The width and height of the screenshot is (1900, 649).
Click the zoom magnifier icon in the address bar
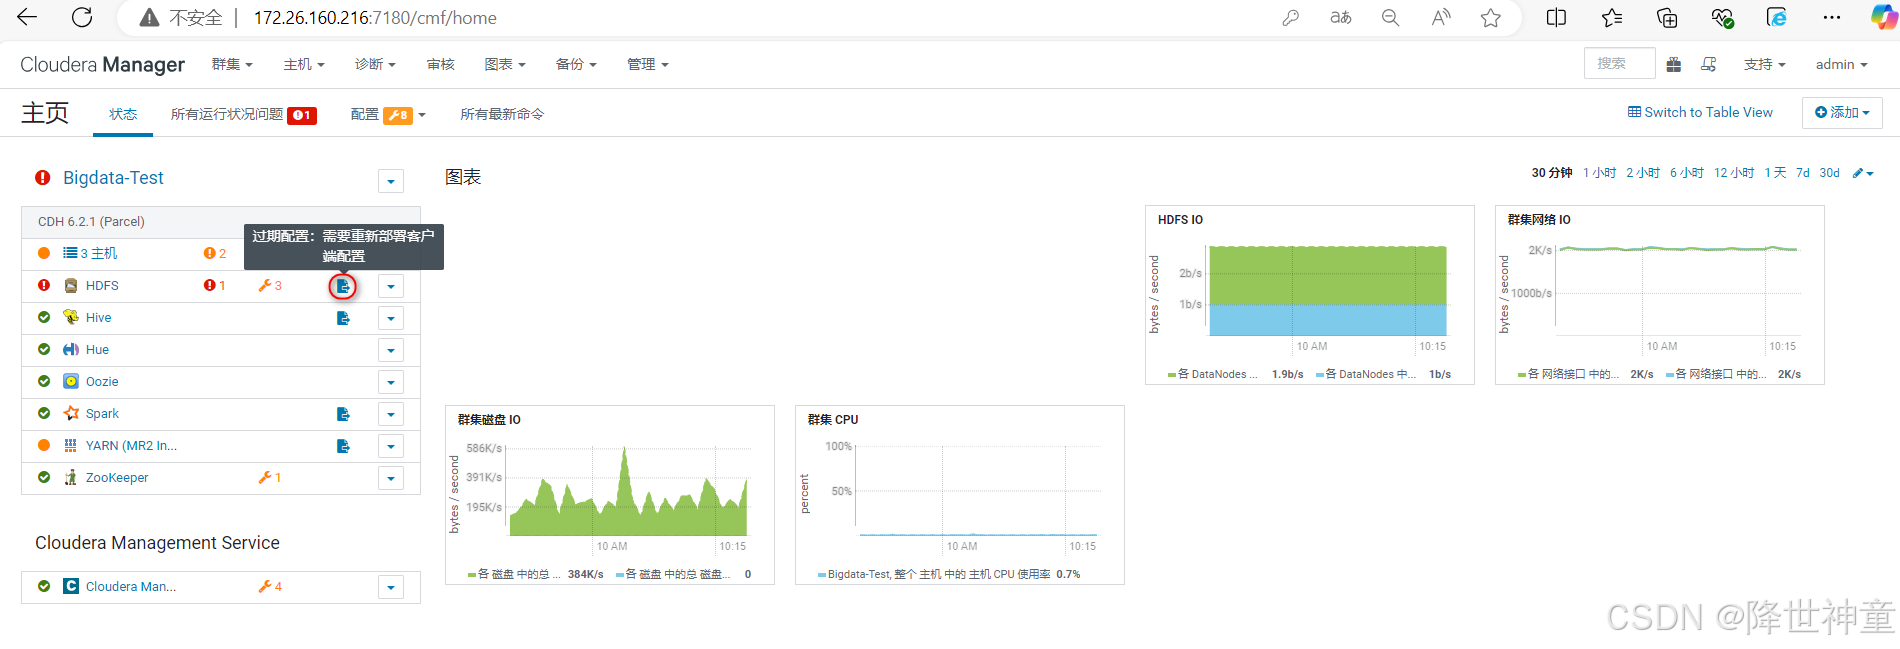(1390, 17)
